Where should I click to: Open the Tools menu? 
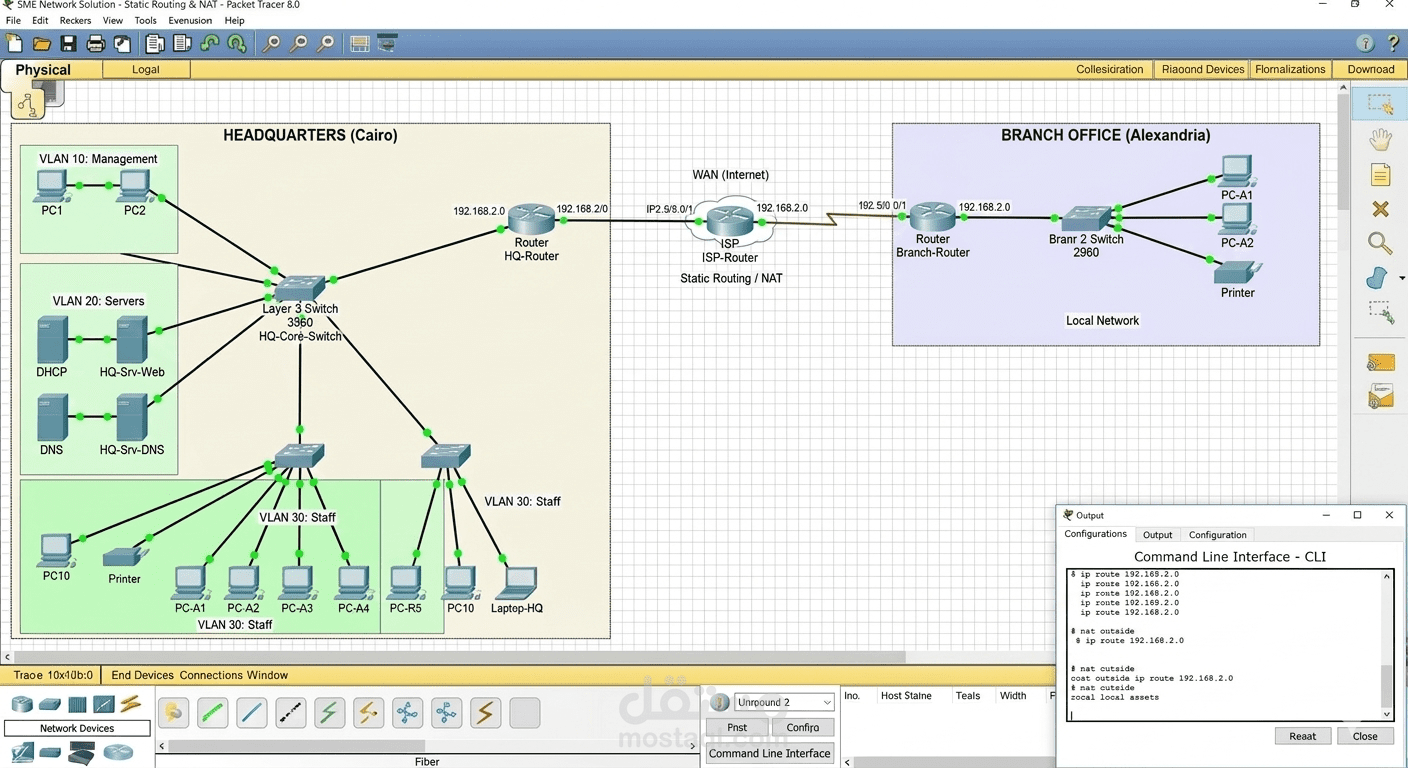pos(145,20)
